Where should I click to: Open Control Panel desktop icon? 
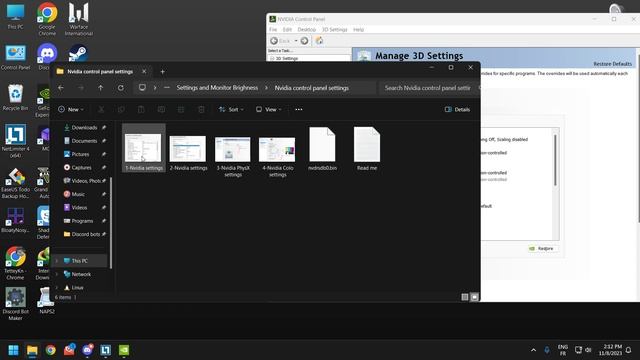click(x=16, y=57)
